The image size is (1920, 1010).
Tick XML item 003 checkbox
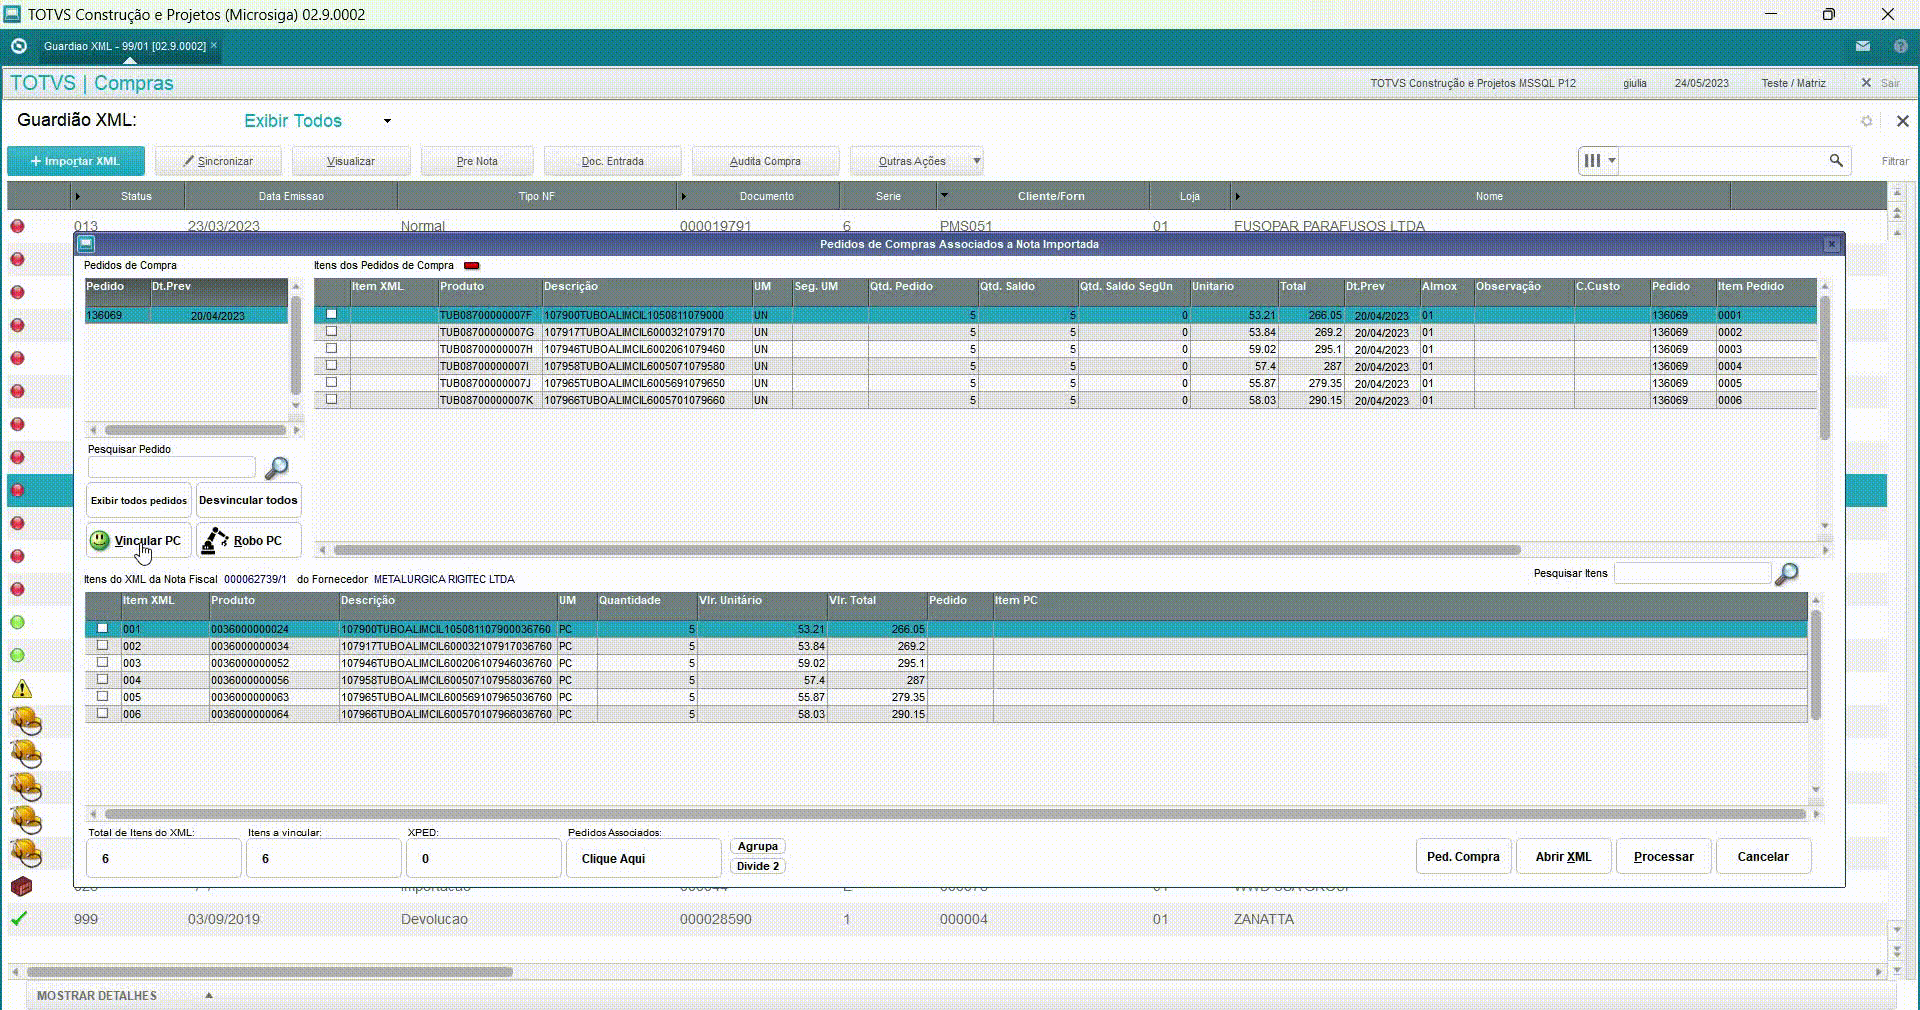click(102, 662)
